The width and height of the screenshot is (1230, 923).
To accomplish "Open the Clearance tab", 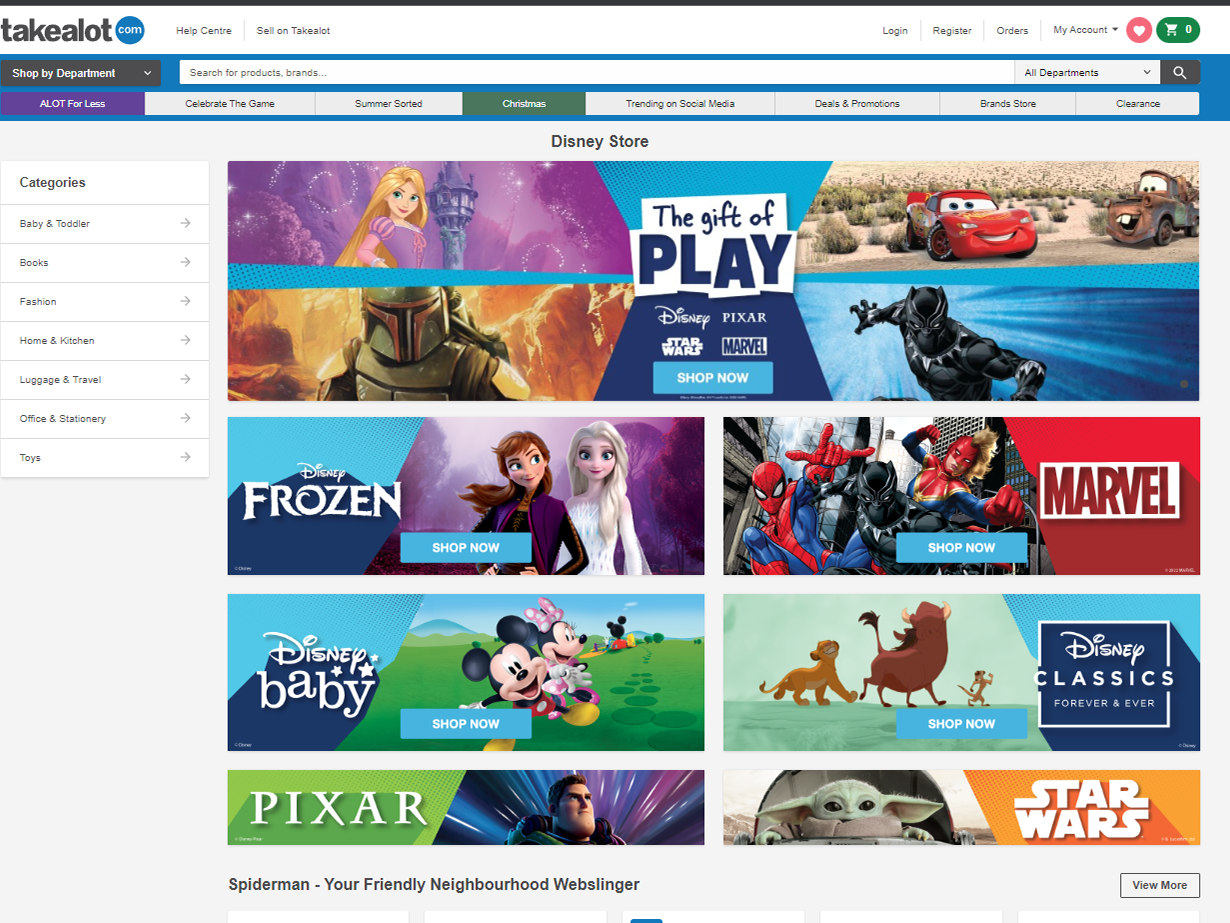I will 1138,103.
